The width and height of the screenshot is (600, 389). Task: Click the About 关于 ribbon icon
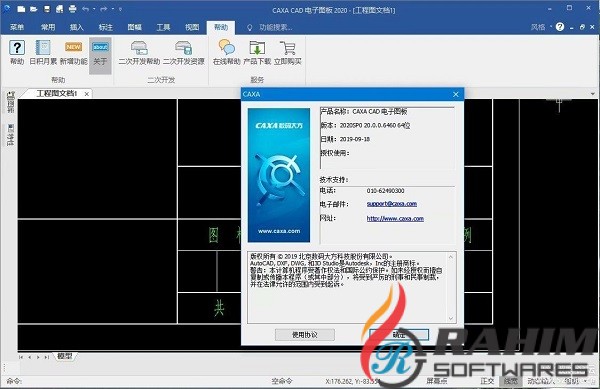pyautogui.click(x=100, y=48)
